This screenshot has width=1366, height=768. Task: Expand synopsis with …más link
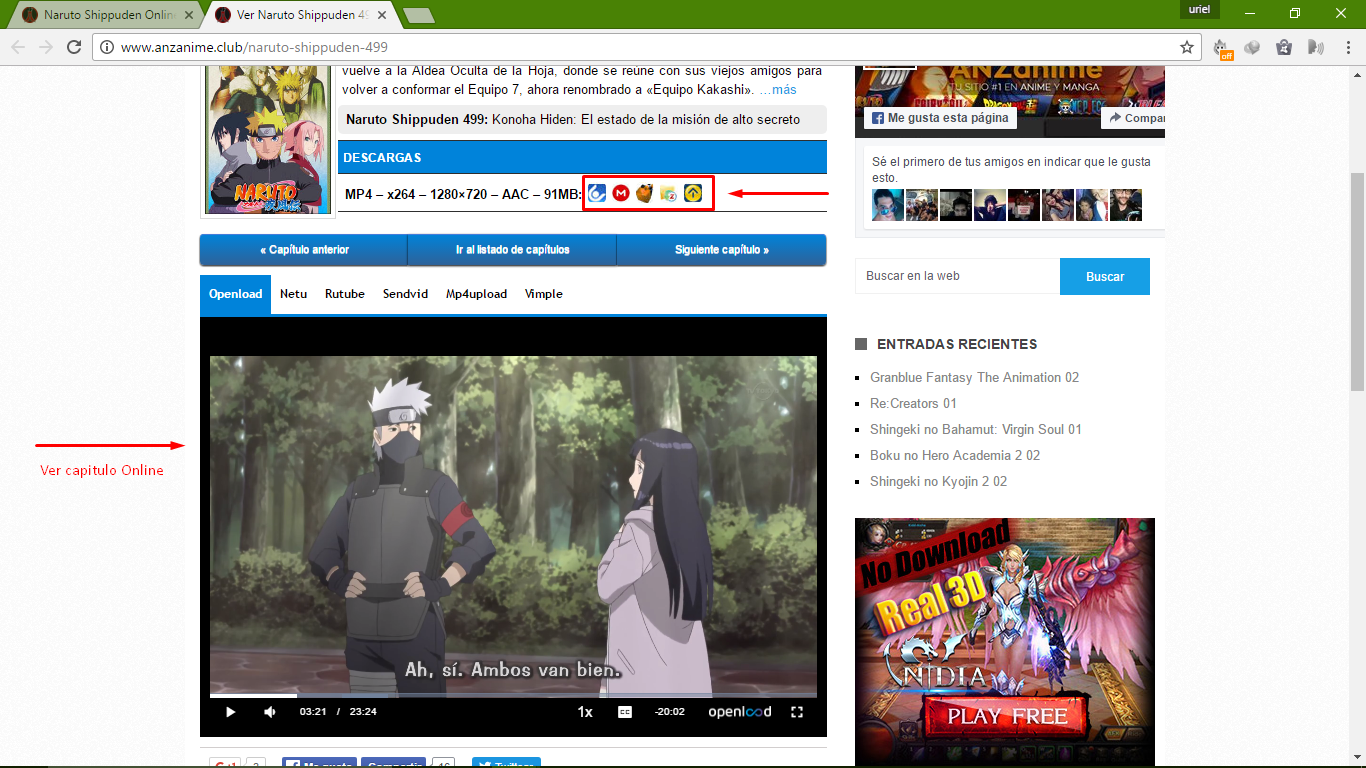[x=778, y=90]
